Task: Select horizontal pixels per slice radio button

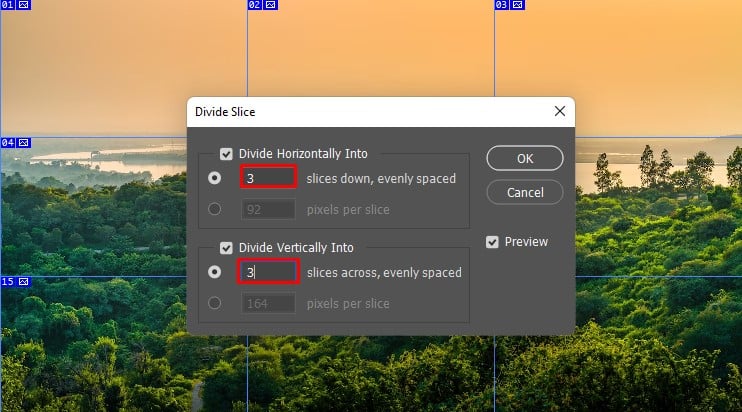Action: click(214, 209)
